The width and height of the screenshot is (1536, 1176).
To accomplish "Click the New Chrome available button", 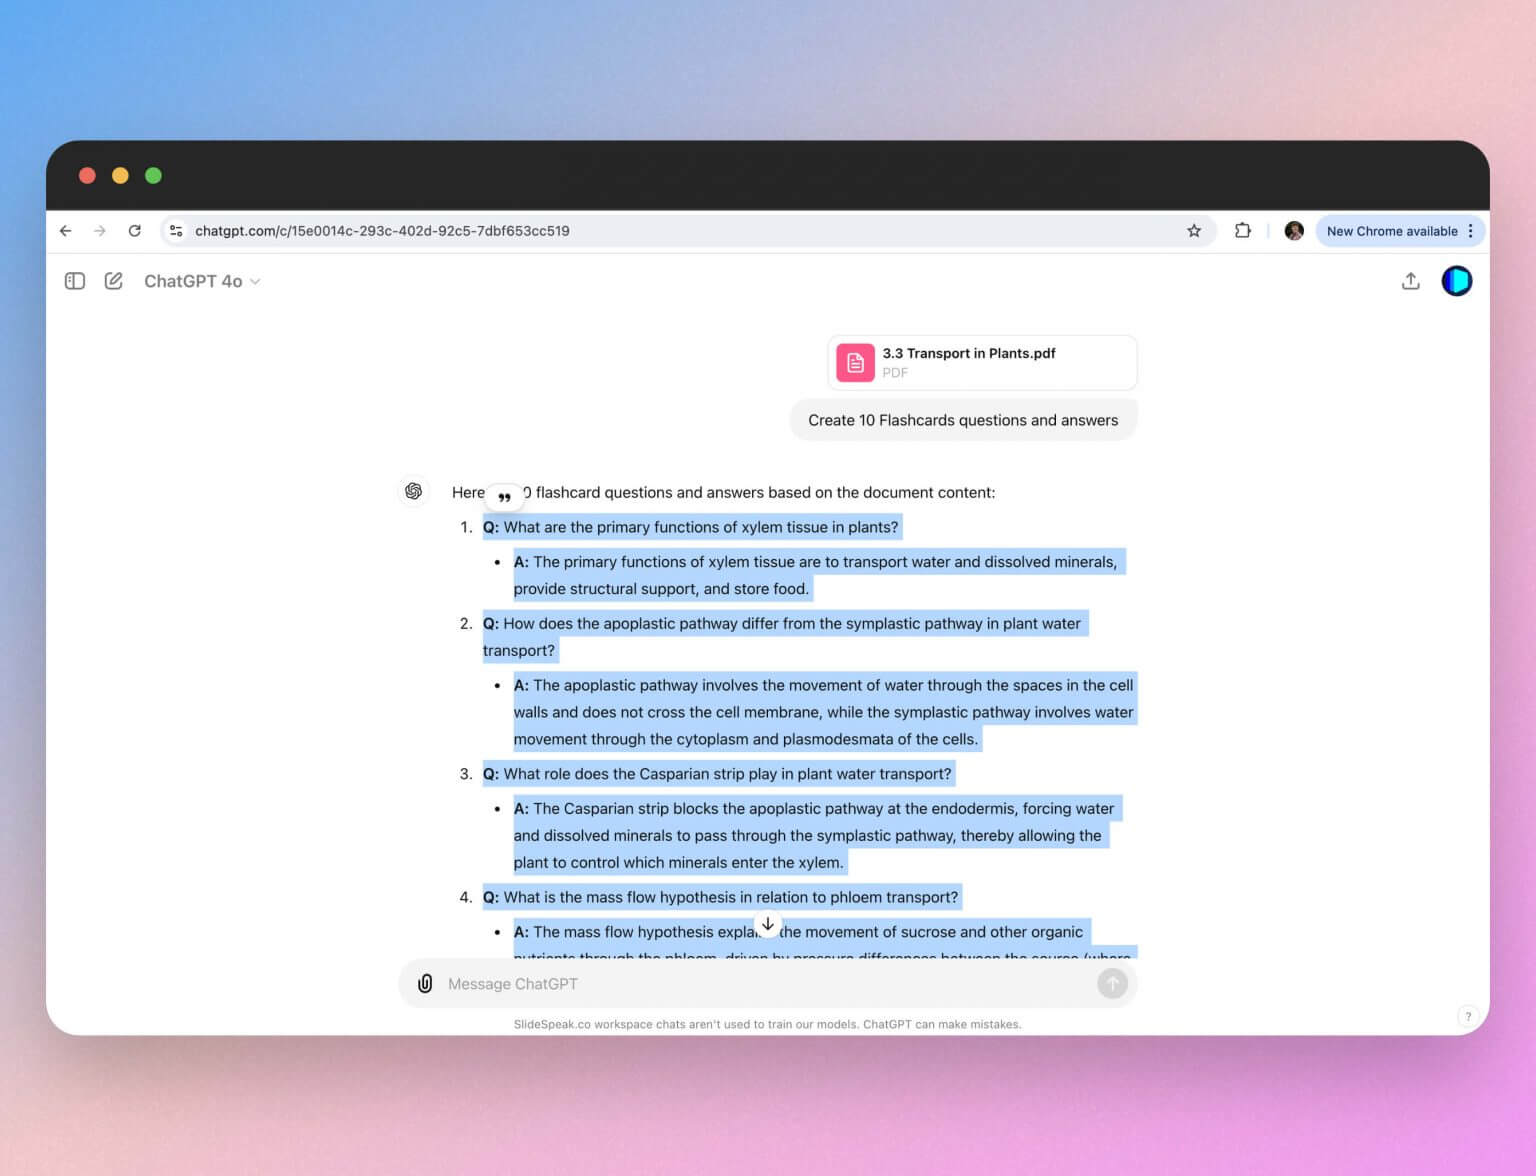I will coord(1393,230).
